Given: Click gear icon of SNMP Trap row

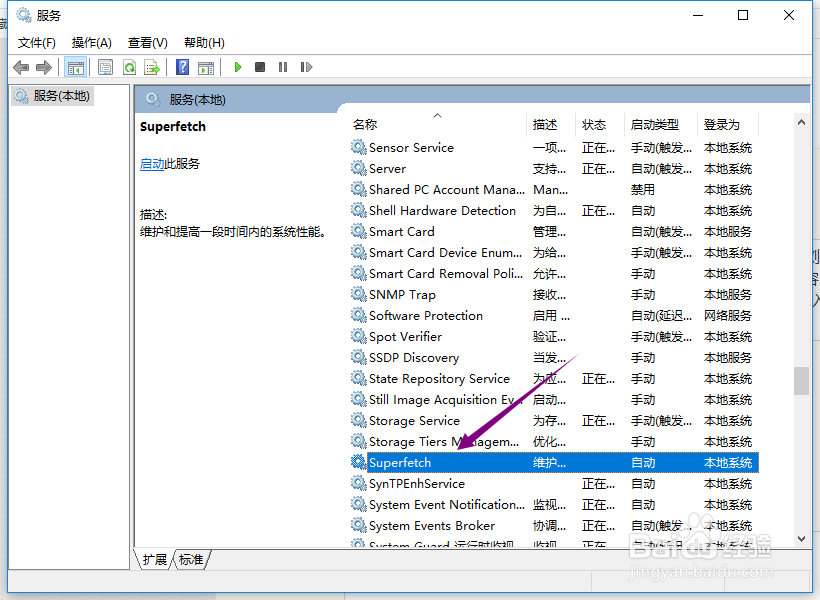Looking at the screenshot, I should (358, 294).
